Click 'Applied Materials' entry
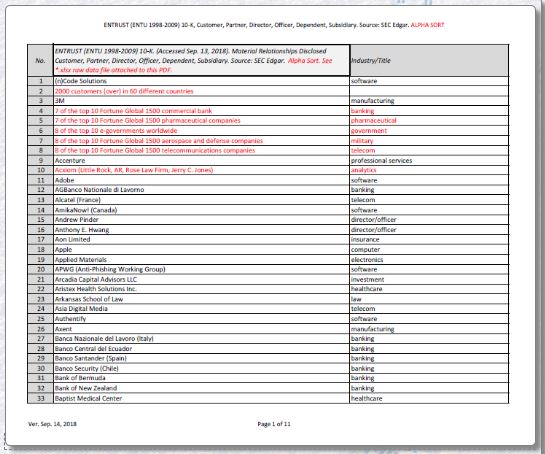The image size is (545, 454). pyautogui.click(x=81, y=260)
